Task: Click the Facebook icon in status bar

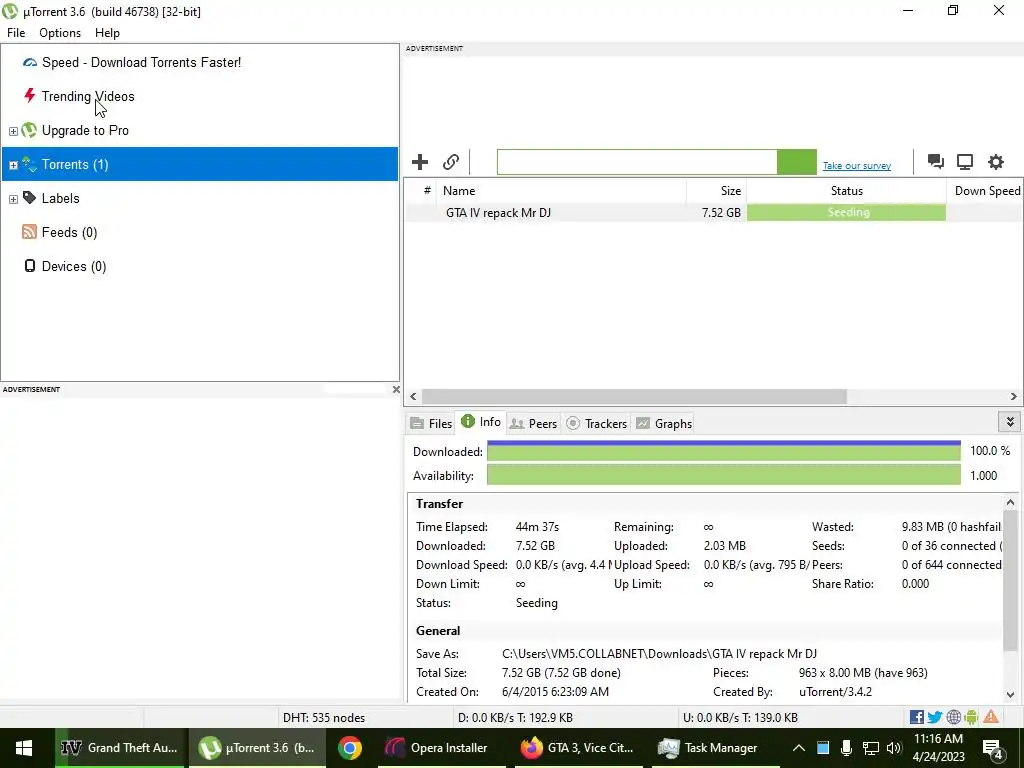Action: point(917,717)
